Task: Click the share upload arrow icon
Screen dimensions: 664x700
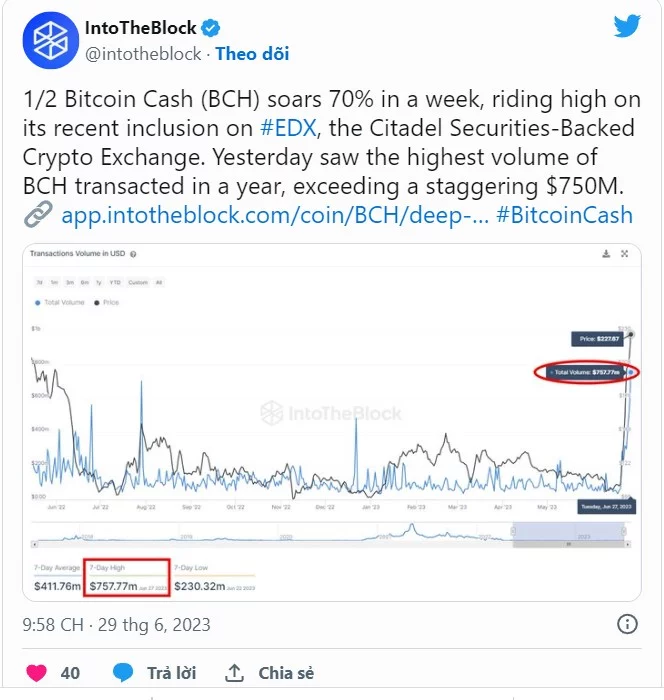Action: point(234,673)
